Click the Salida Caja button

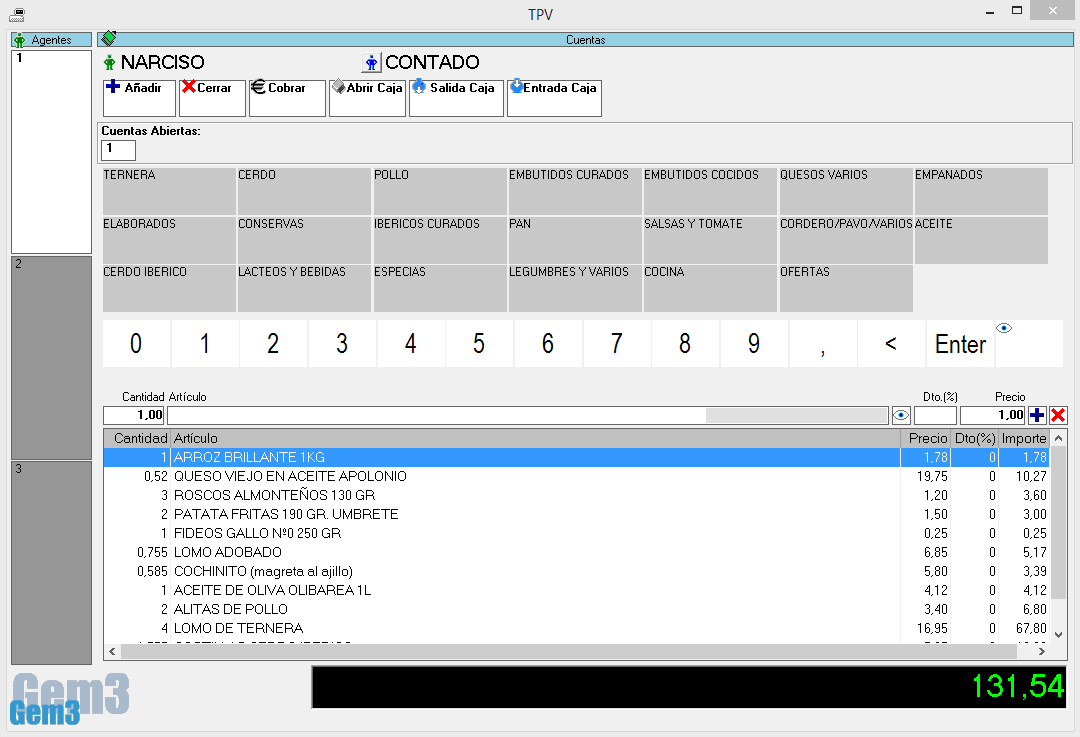coord(455,98)
